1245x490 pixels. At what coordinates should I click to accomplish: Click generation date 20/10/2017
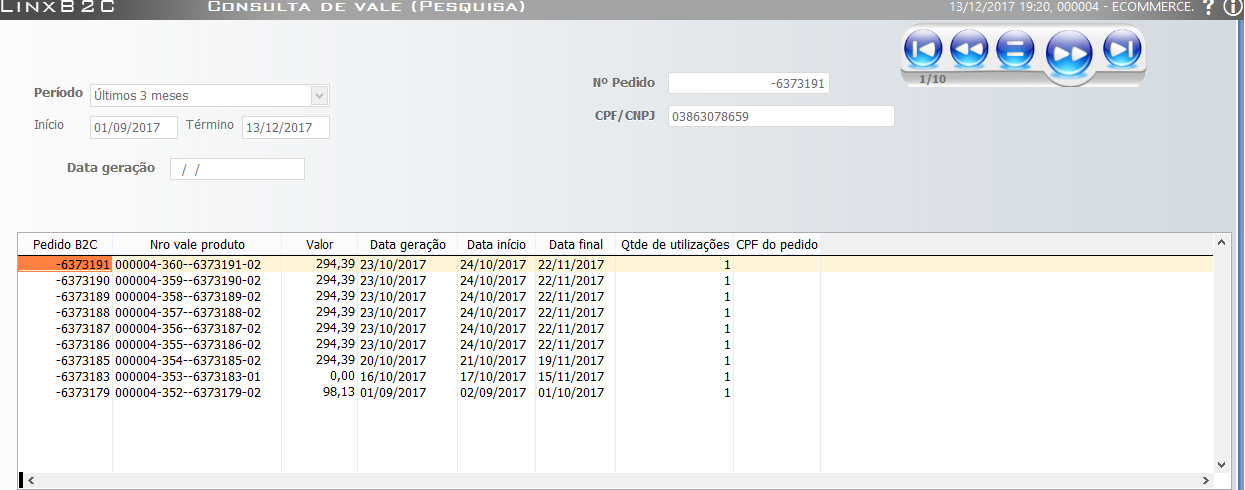click(x=393, y=361)
